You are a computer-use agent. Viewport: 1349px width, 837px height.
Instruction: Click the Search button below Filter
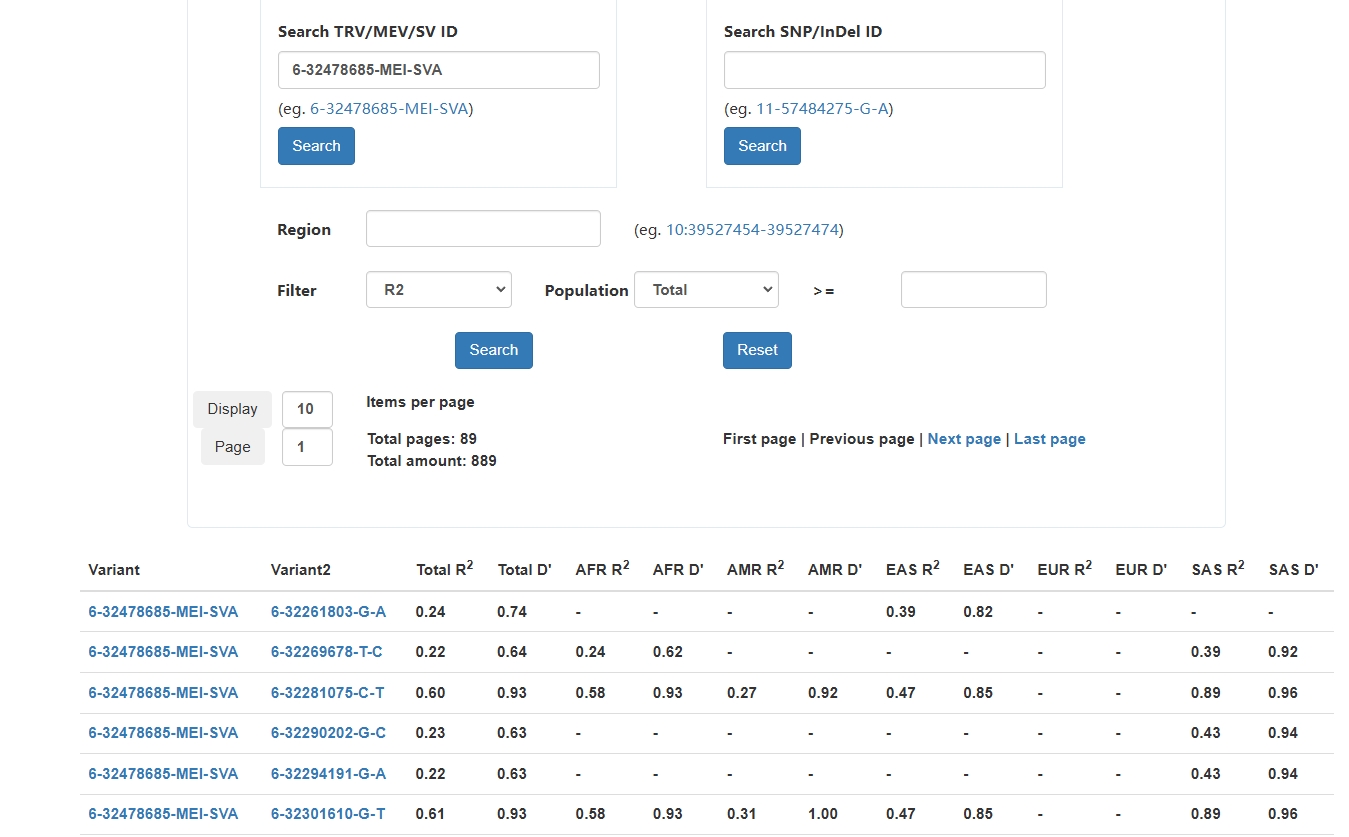[494, 350]
